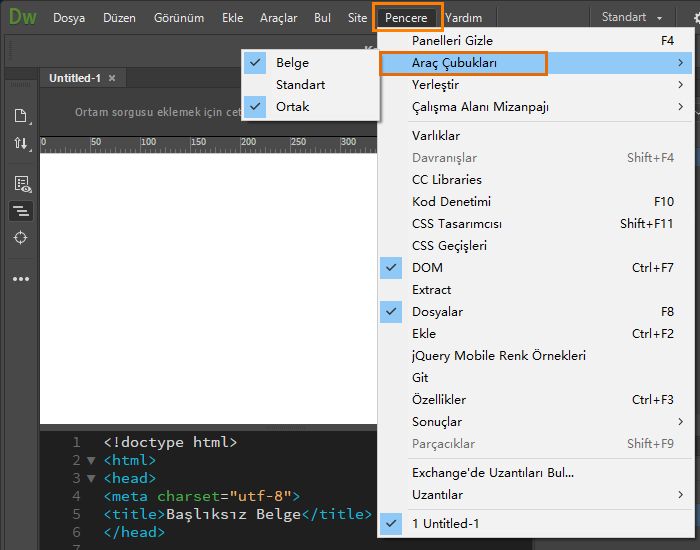This screenshot has height=550, width=700.
Task: Click the Dw application logo
Action: [x=23, y=17]
